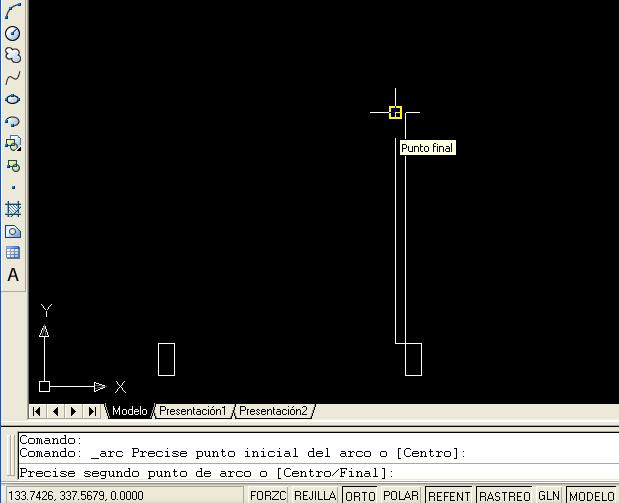Open the Insert Block tool
The width and height of the screenshot is (619, 503).
click(x=13, y=143)
